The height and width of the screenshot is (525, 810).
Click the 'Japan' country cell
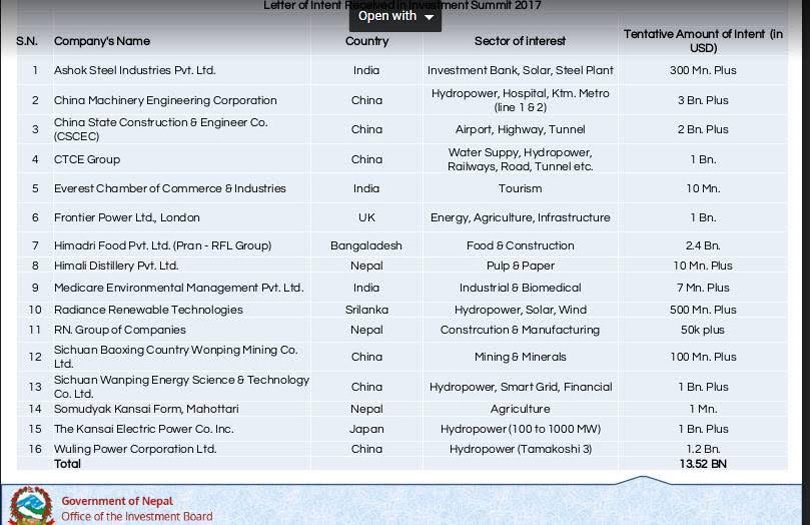point(367,429)
